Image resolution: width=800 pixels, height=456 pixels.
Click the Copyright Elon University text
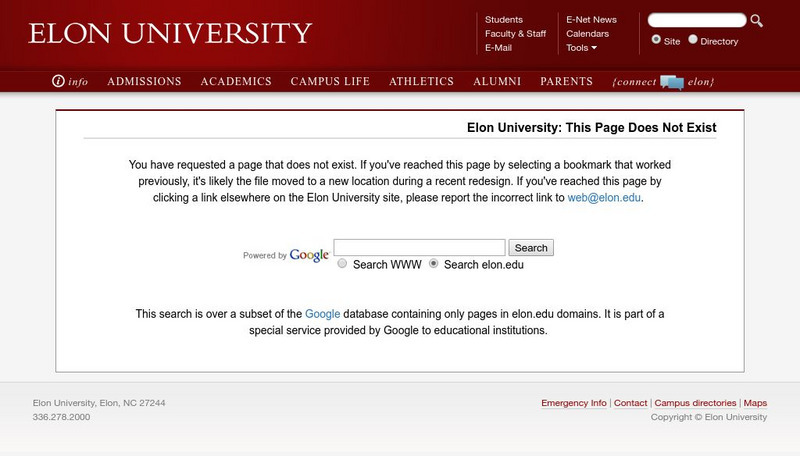coord(709,417)
